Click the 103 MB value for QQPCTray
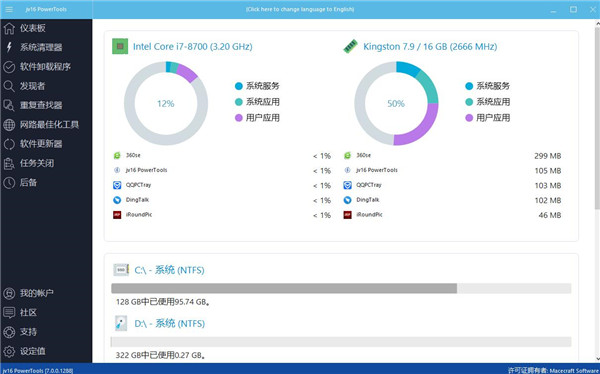The height and width of the screenshot is (374, 600). [548, 186]
